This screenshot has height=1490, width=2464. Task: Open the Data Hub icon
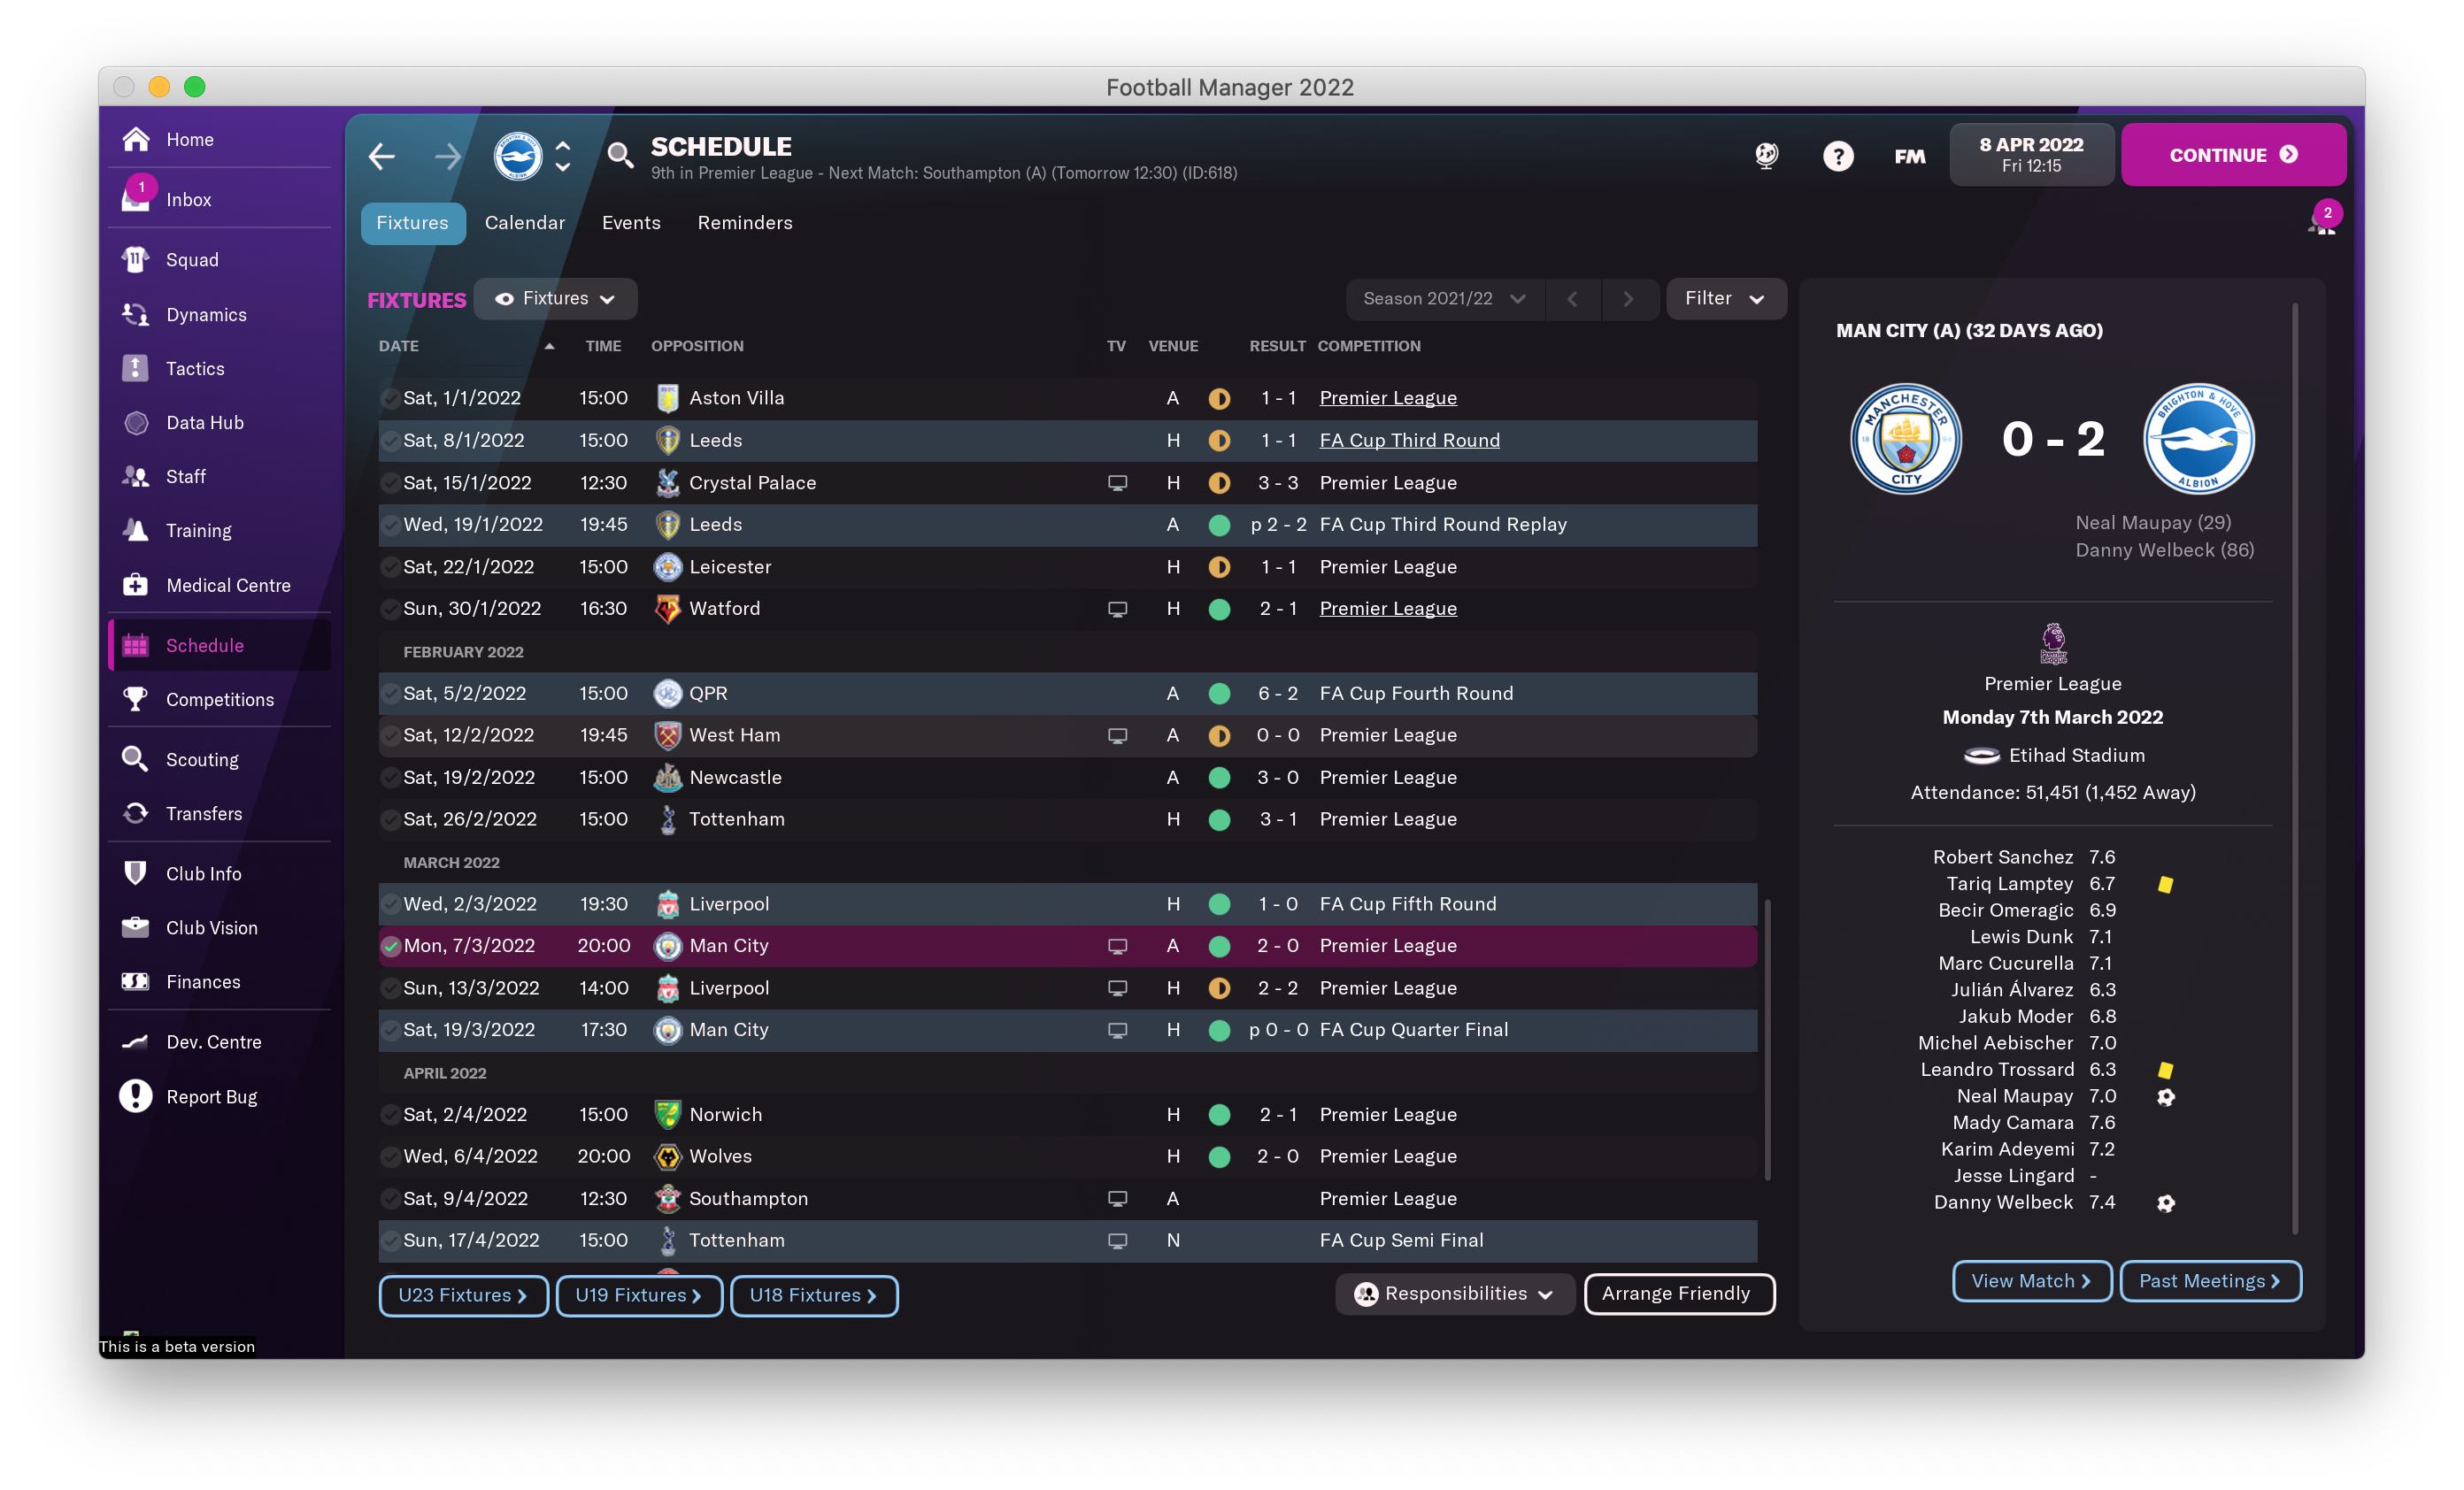point(136,422)
